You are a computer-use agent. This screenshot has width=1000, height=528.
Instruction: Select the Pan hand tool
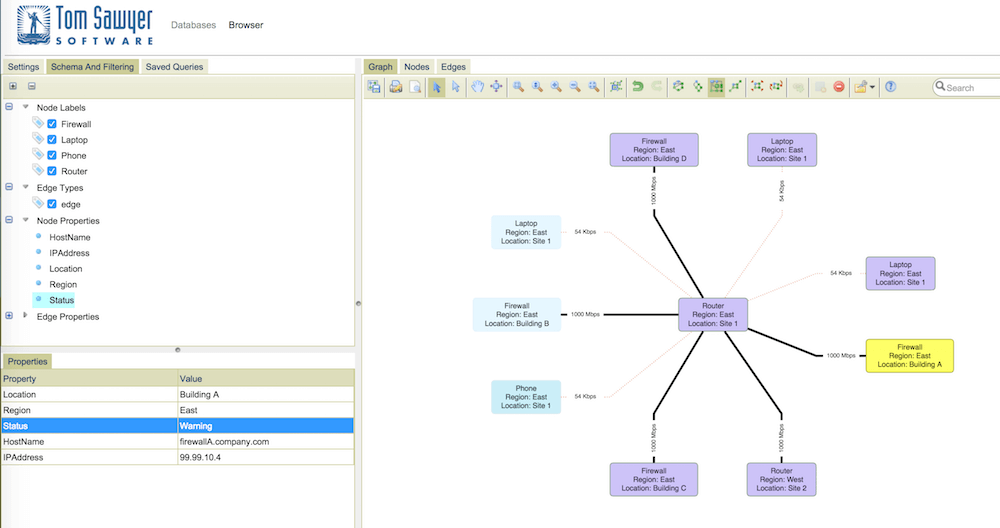tap(478, 87)
